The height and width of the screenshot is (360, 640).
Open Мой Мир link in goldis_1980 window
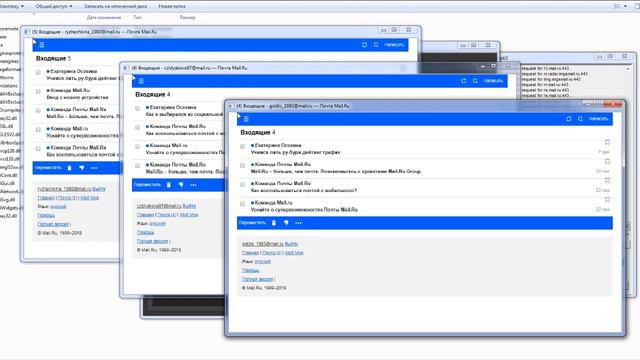click(294, 253)
